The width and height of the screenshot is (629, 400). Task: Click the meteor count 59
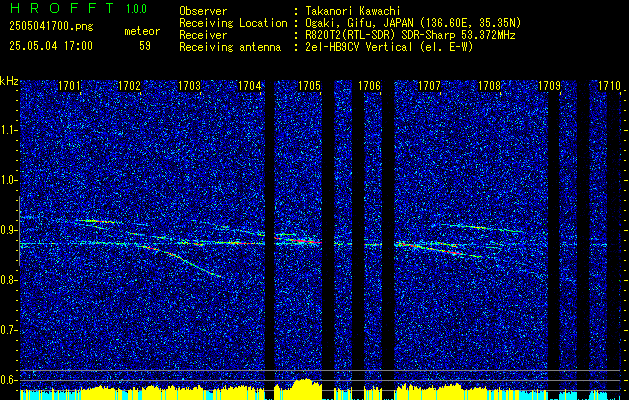click(145, 46)
